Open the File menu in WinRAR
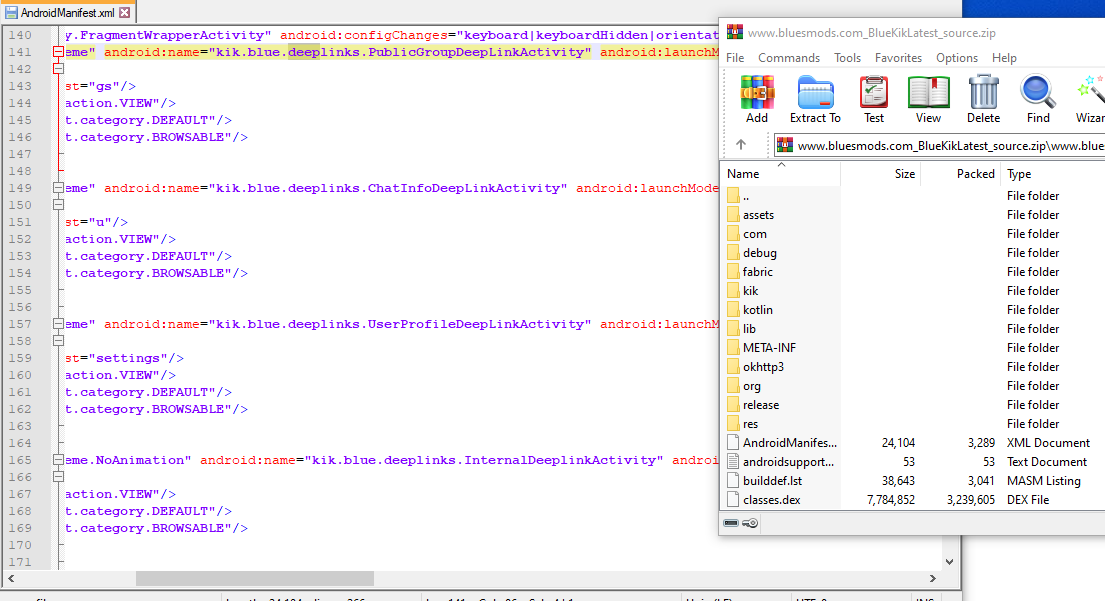 (x=735, y=58)
